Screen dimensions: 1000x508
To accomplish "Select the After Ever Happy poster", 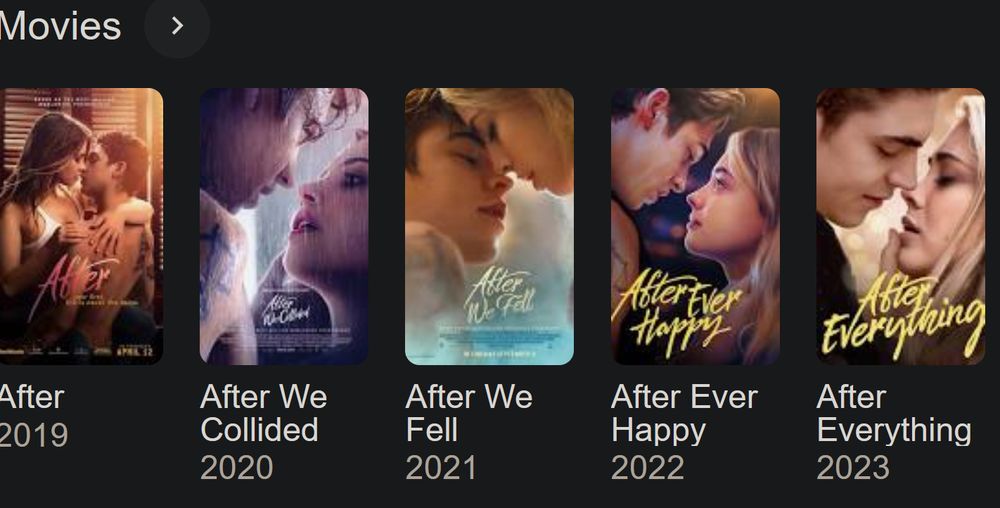I will (x=695, y=226).
